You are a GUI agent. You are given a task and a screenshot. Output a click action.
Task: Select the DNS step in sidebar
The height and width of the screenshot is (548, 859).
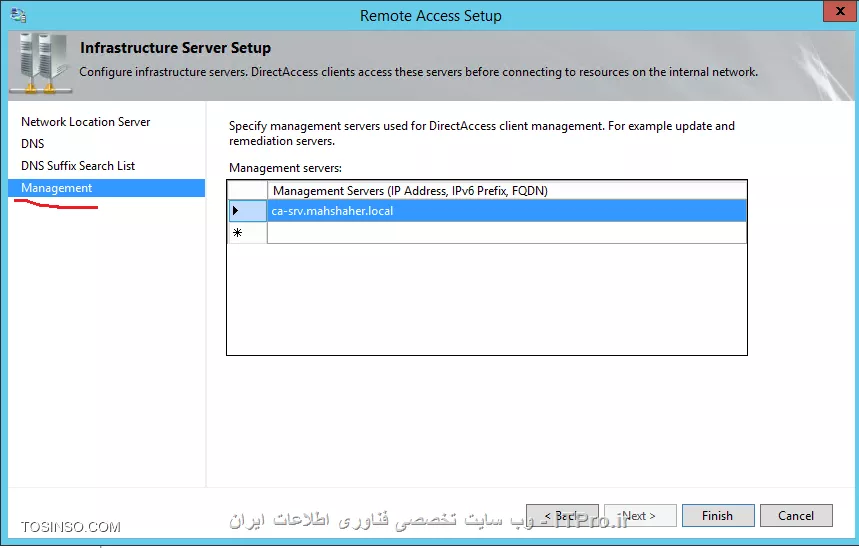32,144
